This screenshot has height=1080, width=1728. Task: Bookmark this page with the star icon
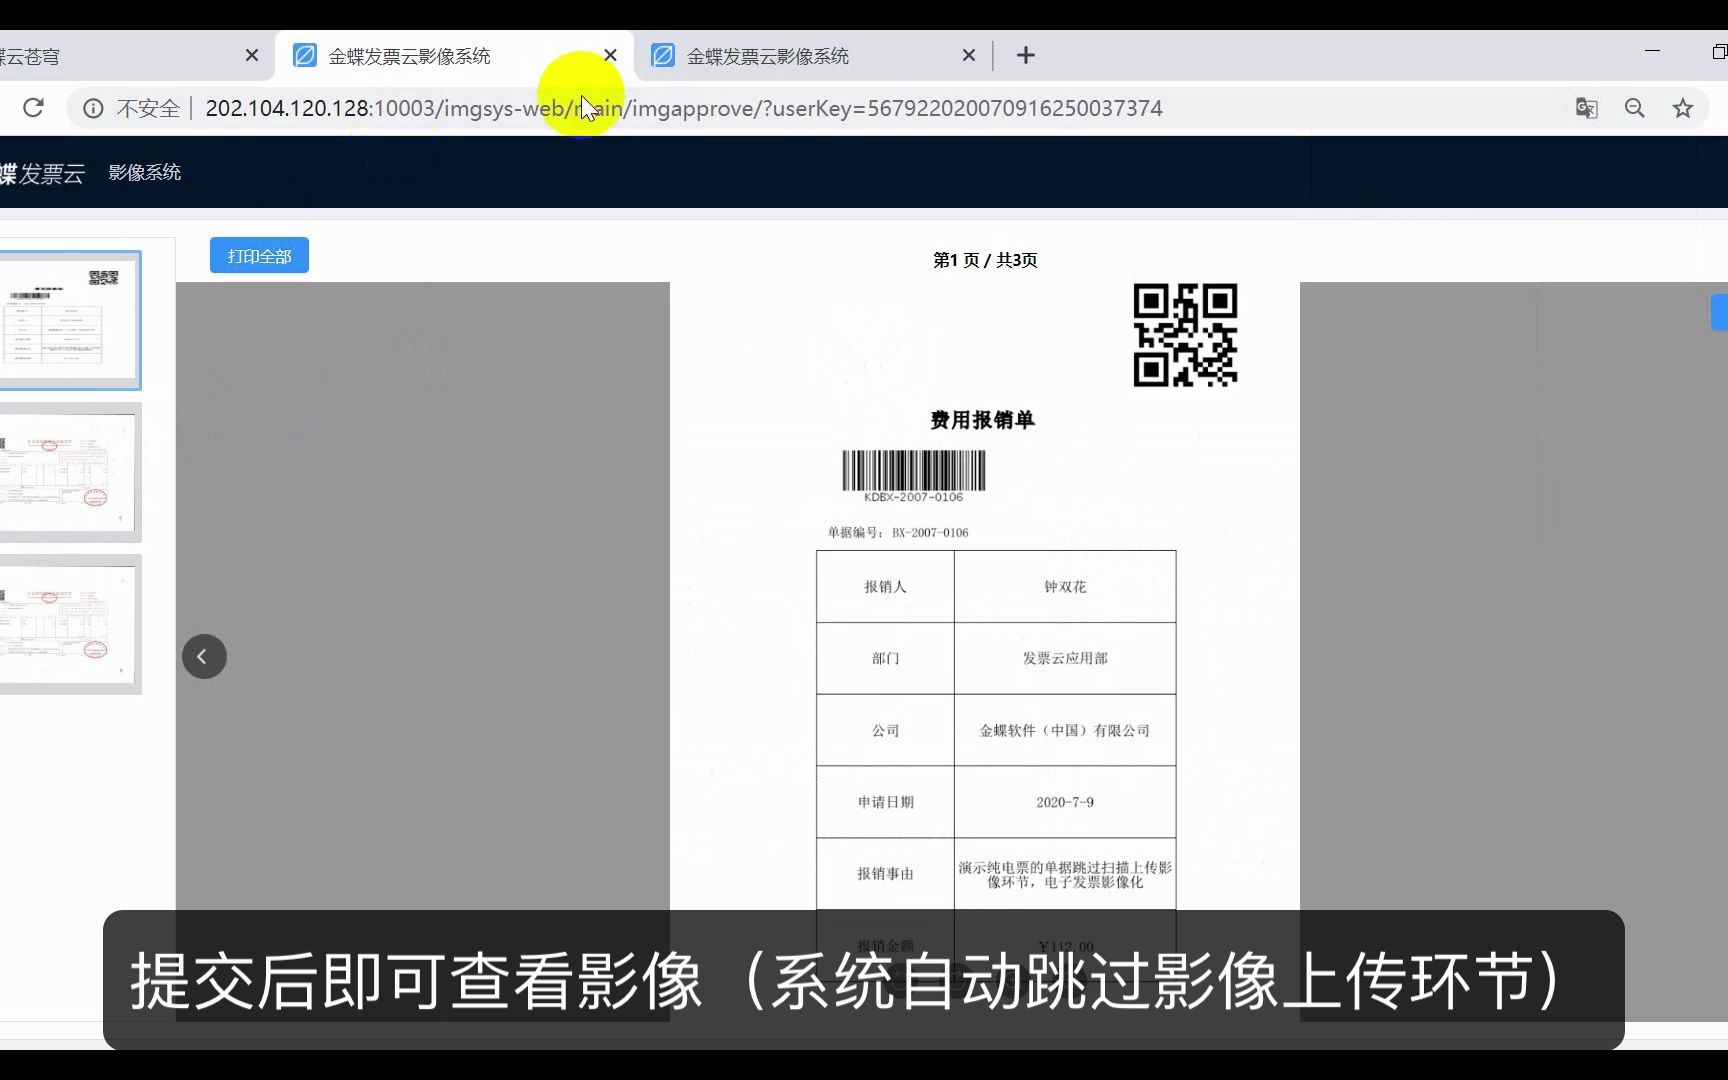coord(1684,108)
